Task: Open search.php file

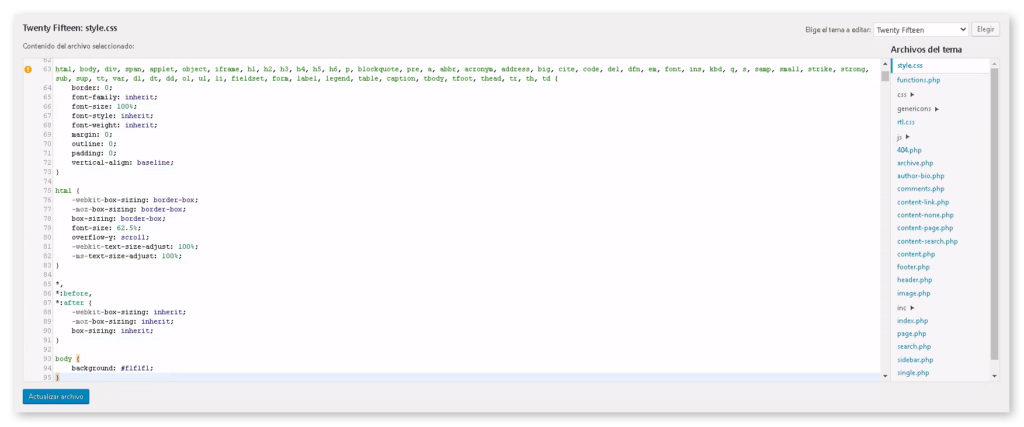Action: tap(914, 347)
